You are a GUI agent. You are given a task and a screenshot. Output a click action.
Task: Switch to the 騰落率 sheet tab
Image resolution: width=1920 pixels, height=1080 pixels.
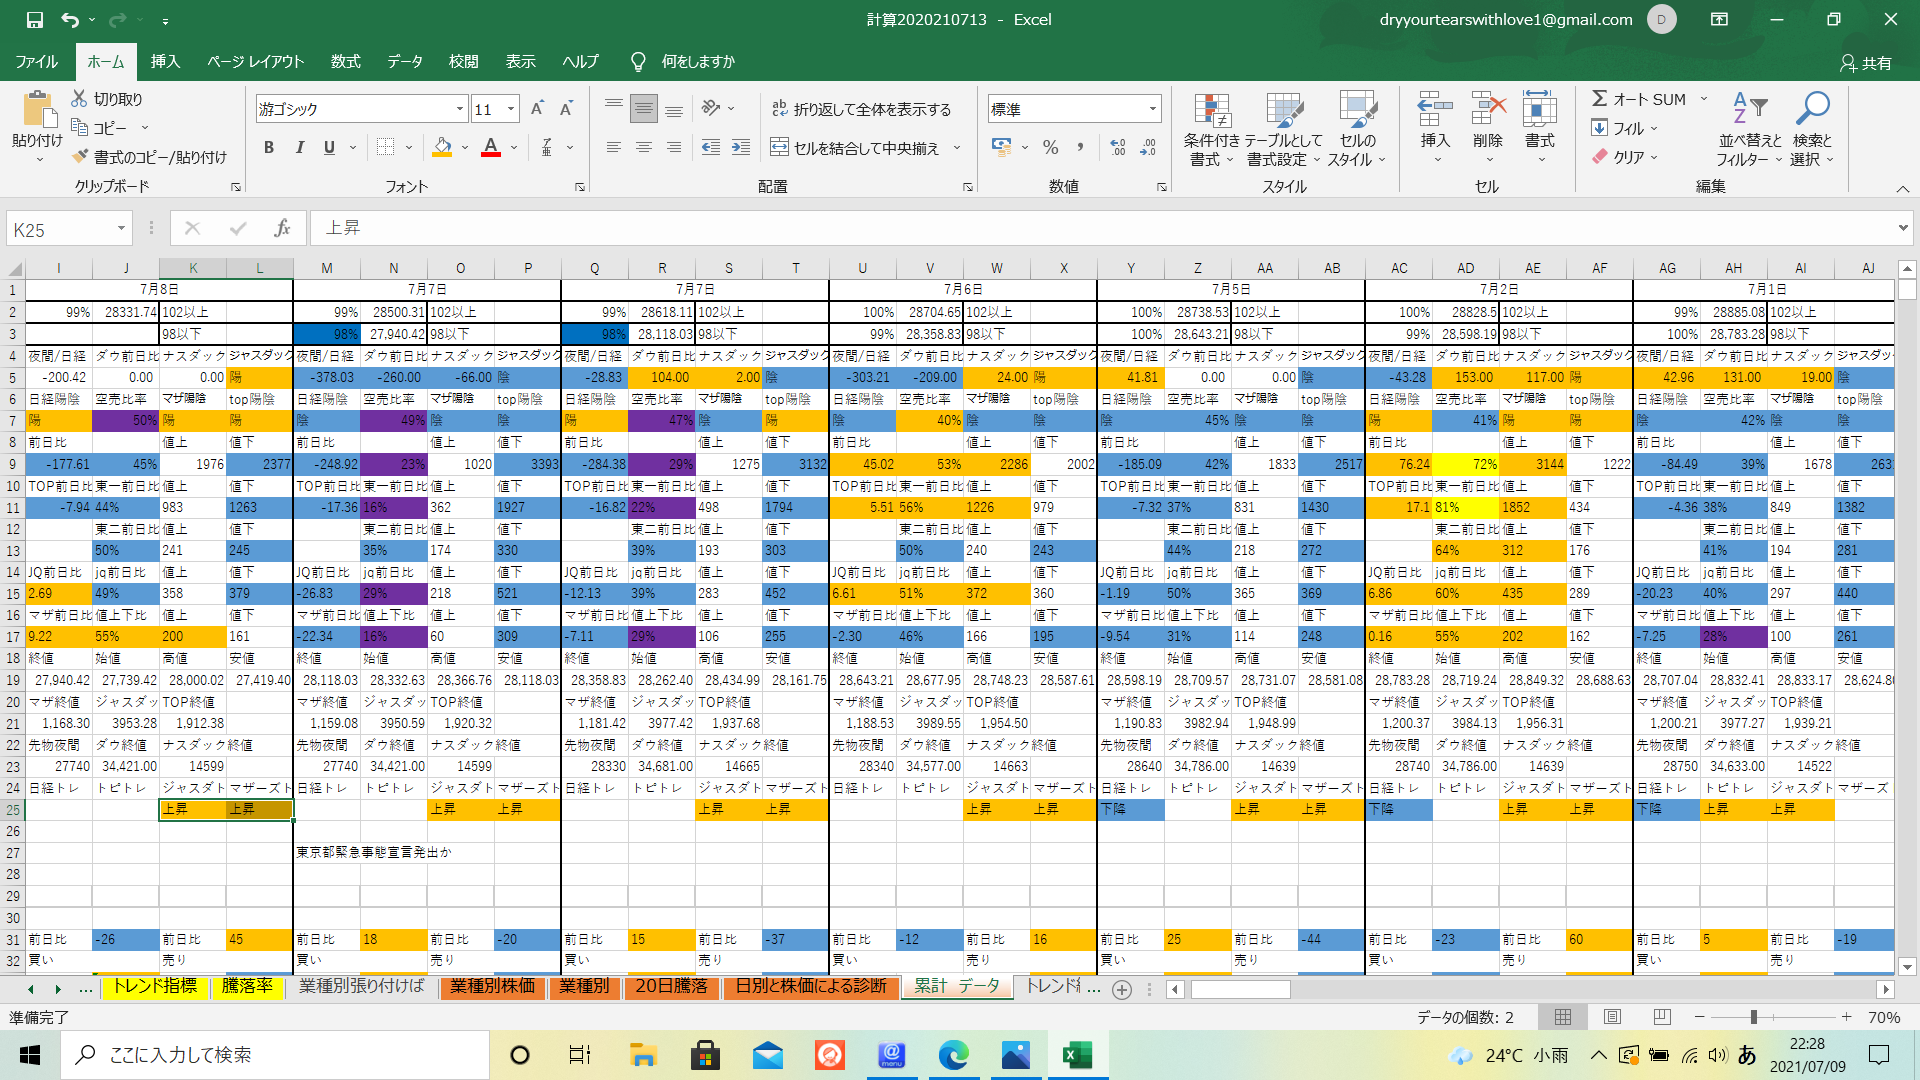247,986
